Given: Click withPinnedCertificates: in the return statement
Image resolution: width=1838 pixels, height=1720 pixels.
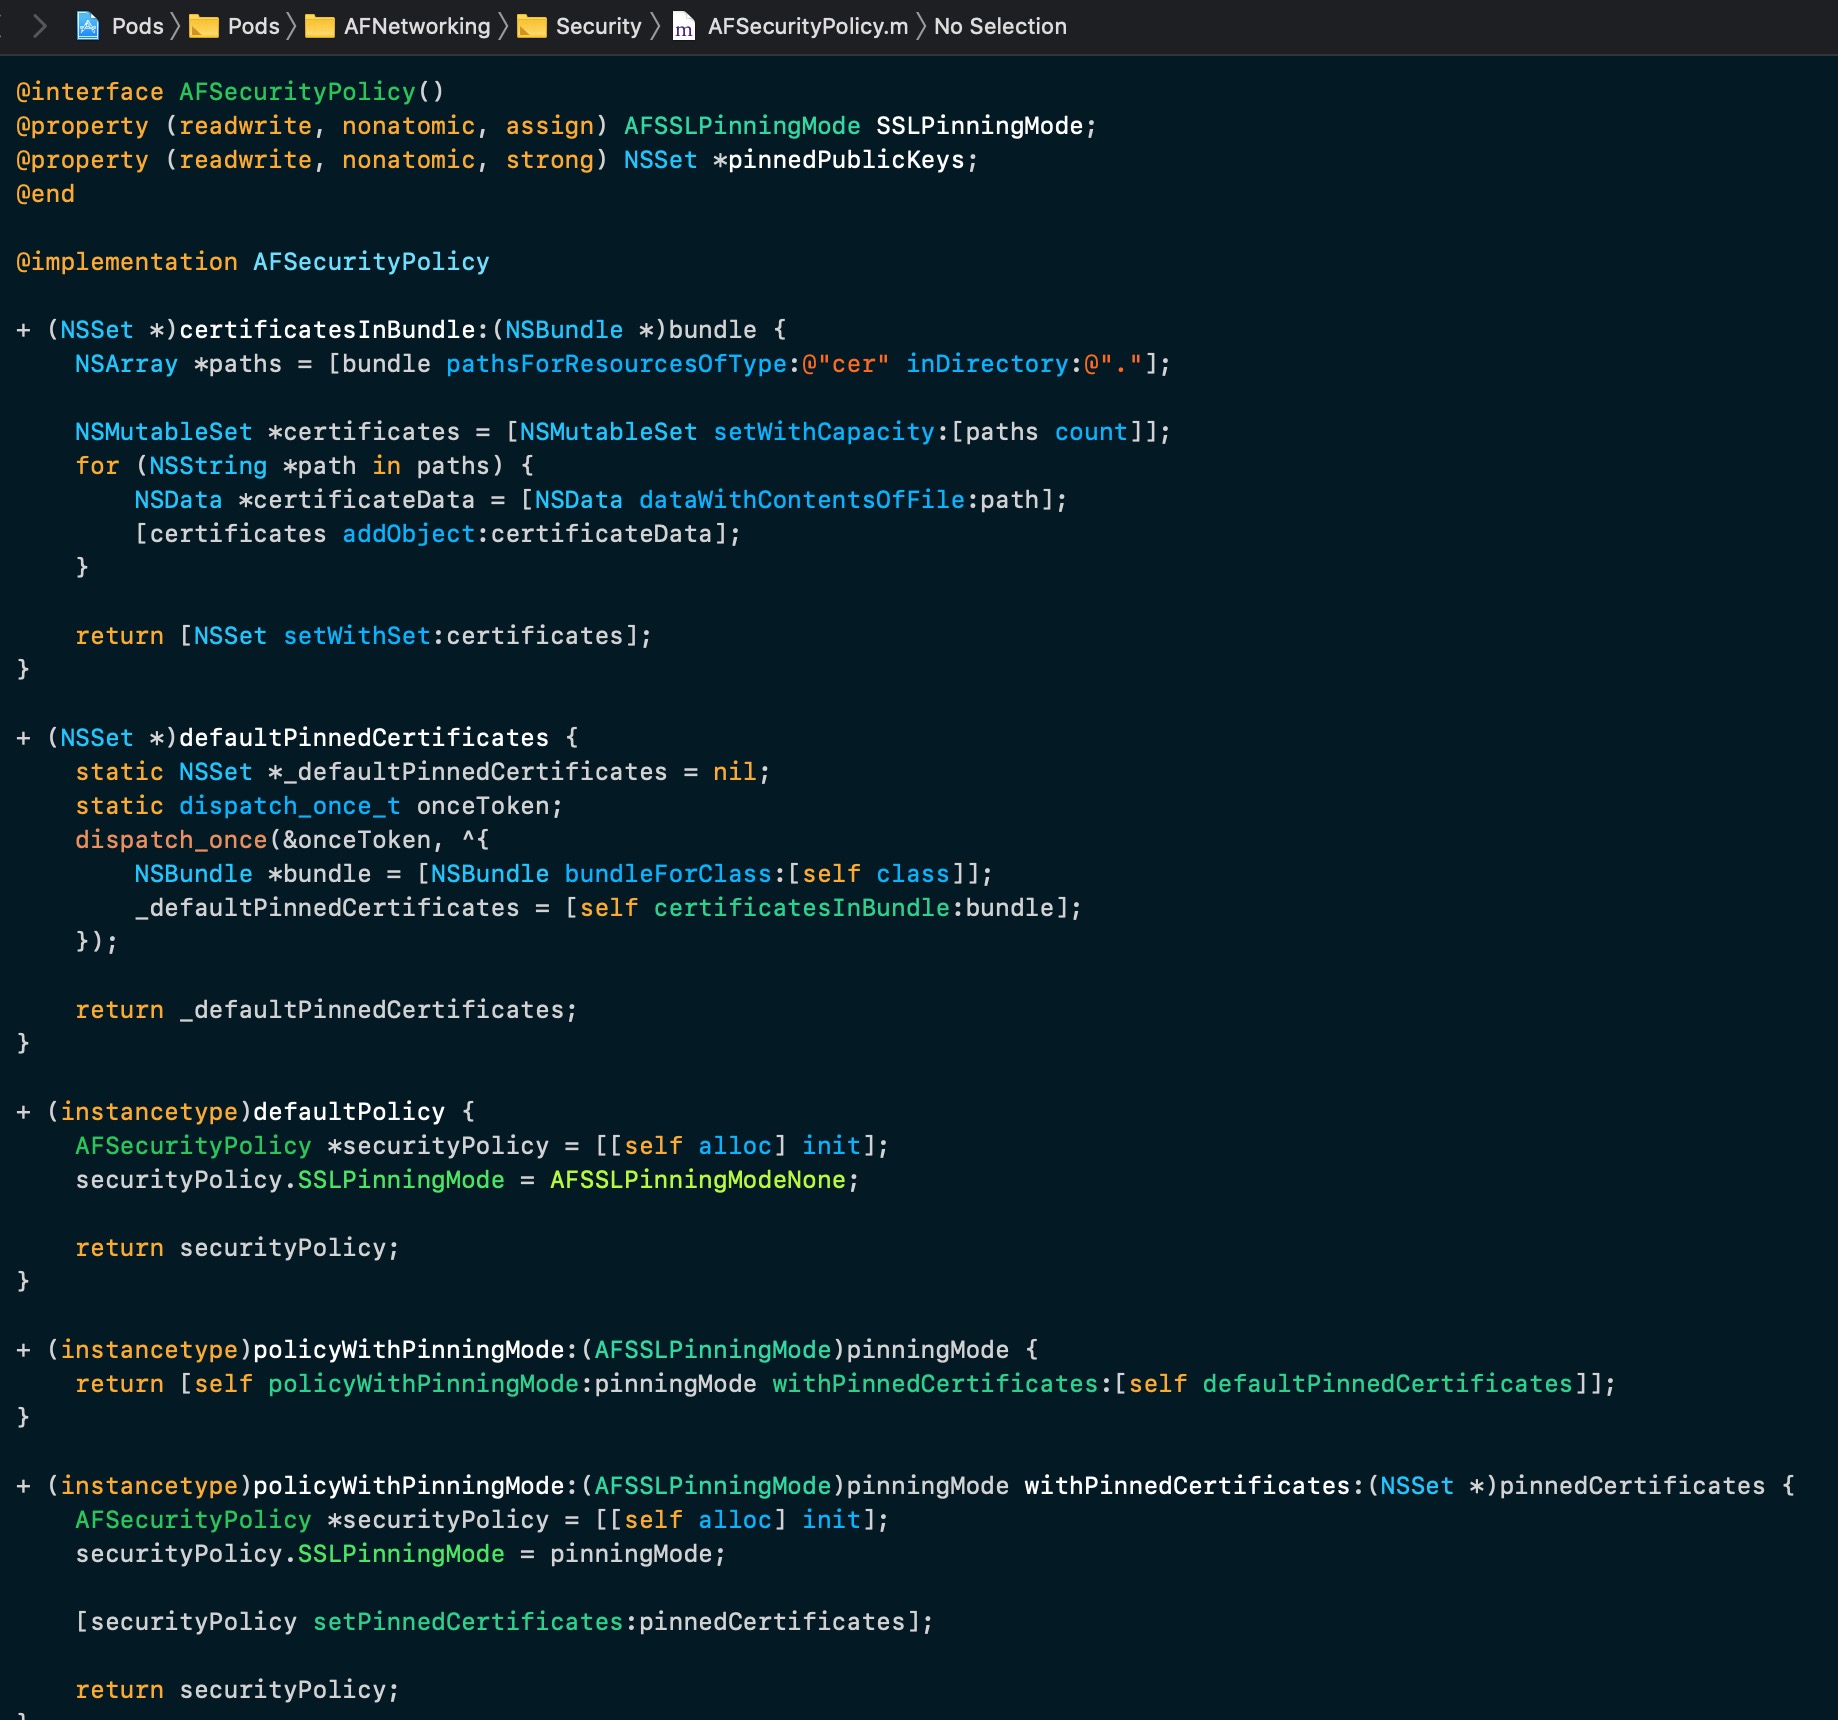Looking at the screenshot, I should (943, 1384).
